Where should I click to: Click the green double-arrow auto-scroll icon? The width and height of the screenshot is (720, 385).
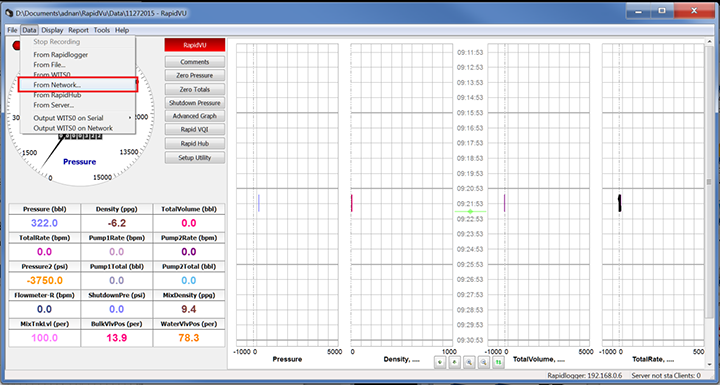coord(499,362)
